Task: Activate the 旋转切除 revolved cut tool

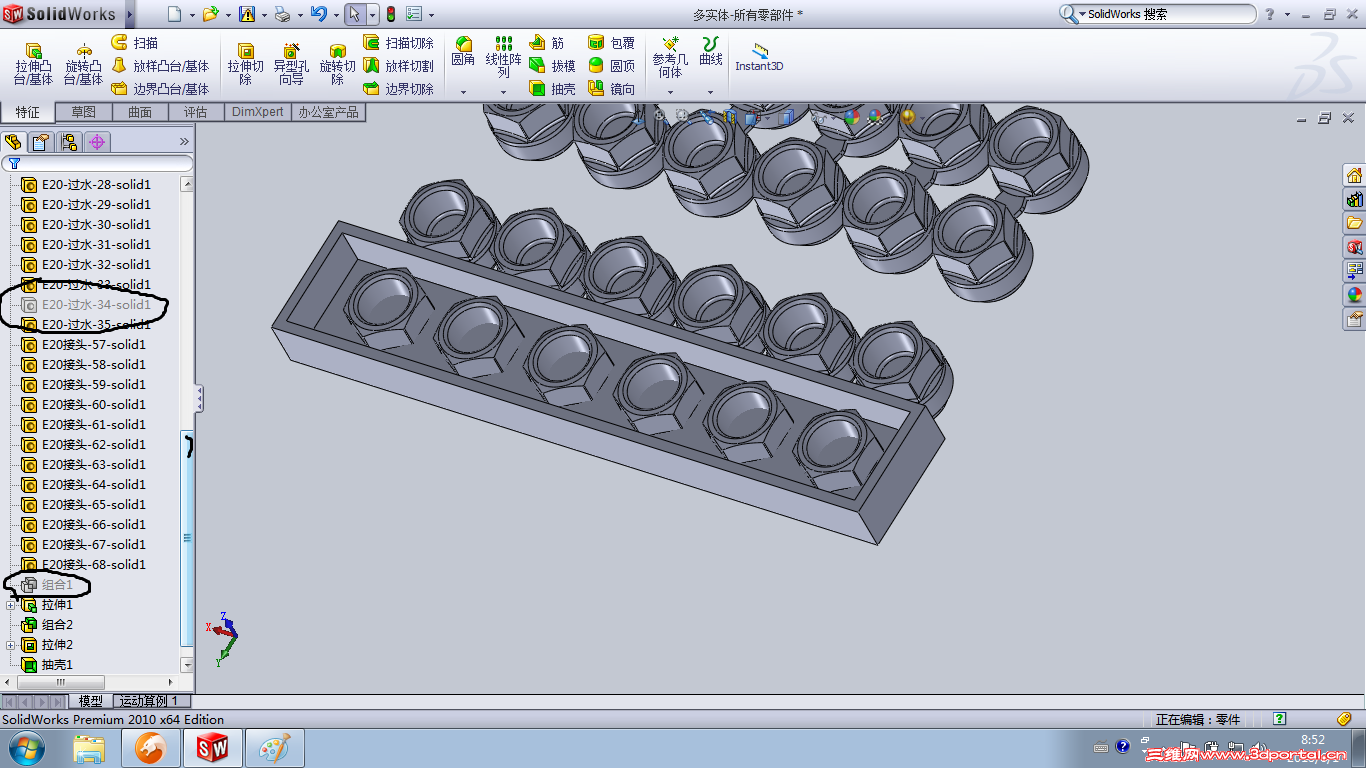Action: [337, 64]
